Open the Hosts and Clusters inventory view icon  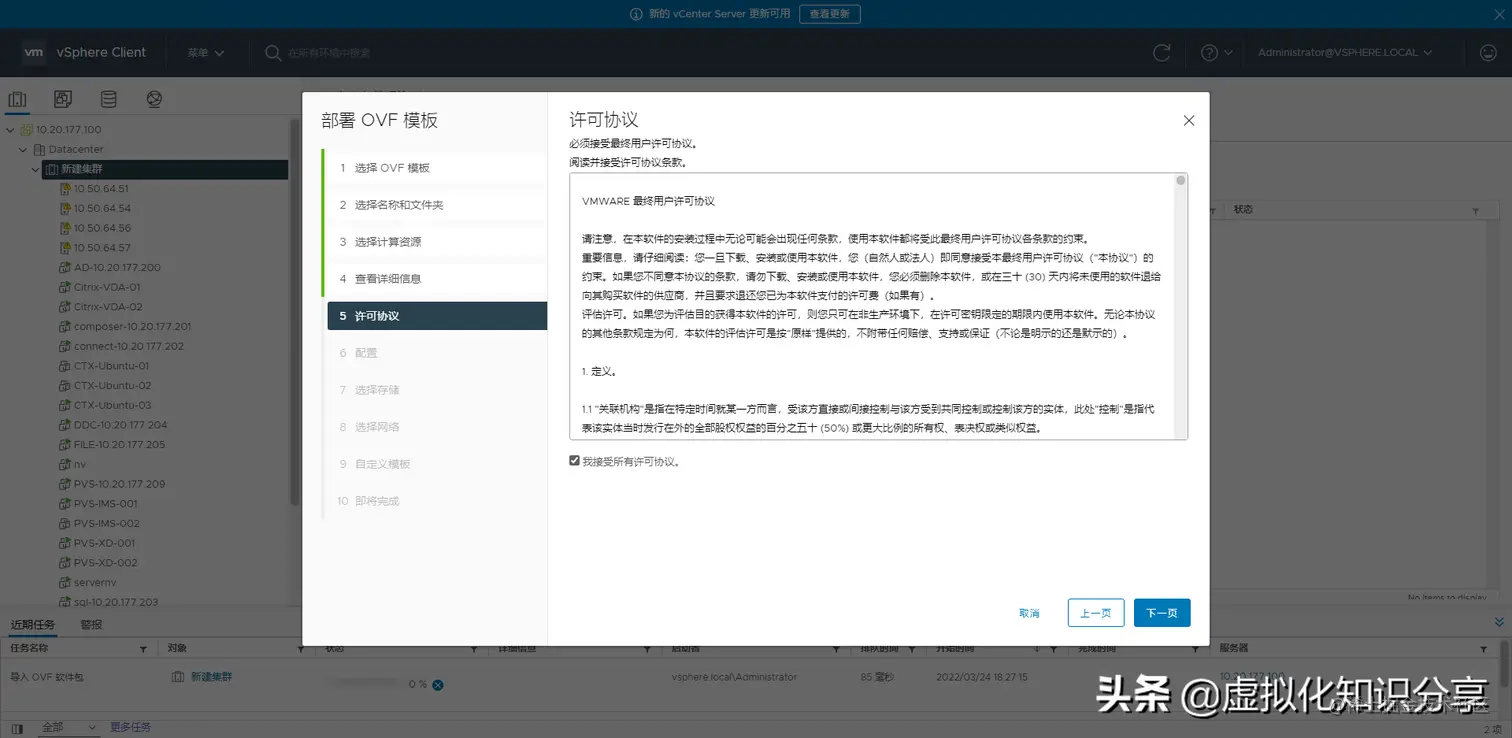(x=15, y=98)
